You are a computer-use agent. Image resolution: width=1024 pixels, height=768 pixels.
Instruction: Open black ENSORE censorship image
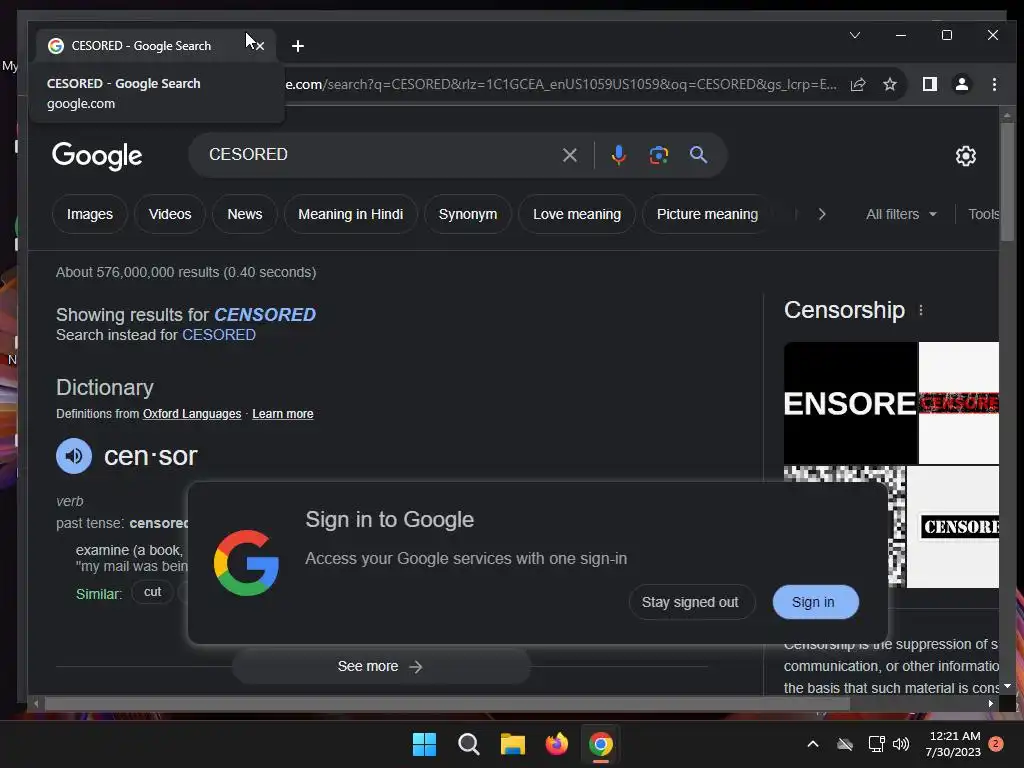850,403
